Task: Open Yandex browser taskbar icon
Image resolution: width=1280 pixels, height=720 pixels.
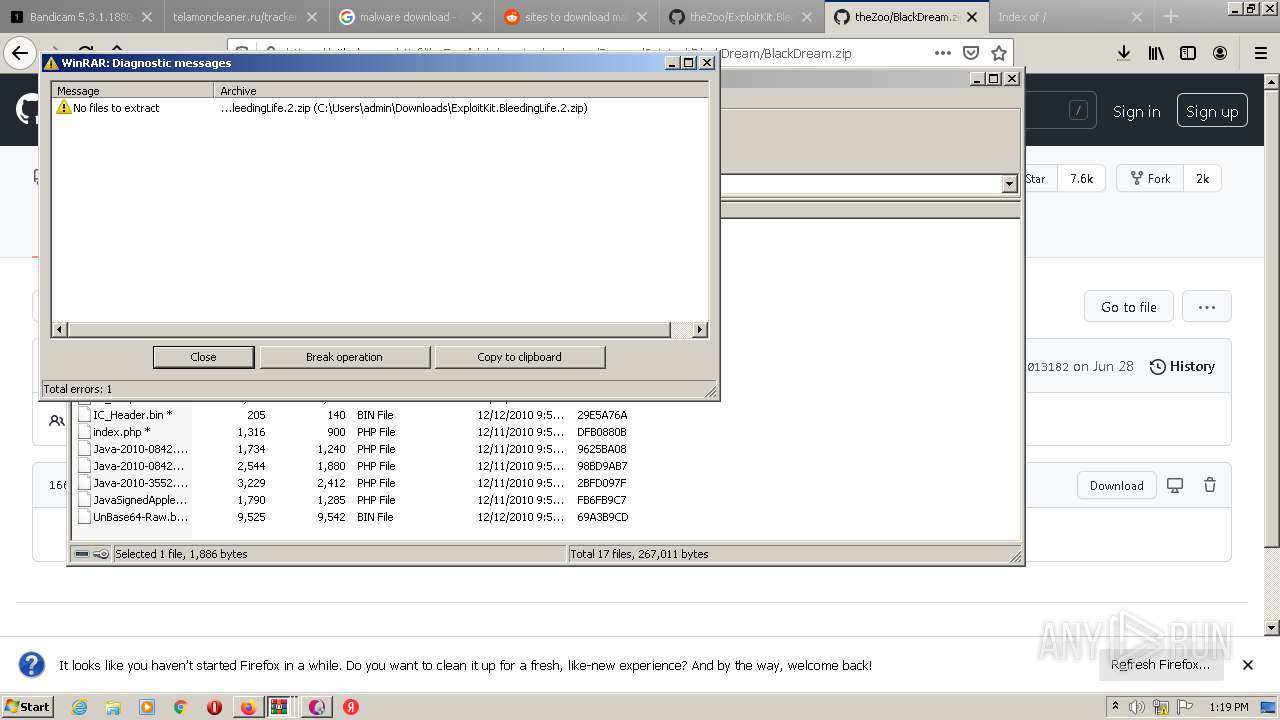Action: [351, 707]
